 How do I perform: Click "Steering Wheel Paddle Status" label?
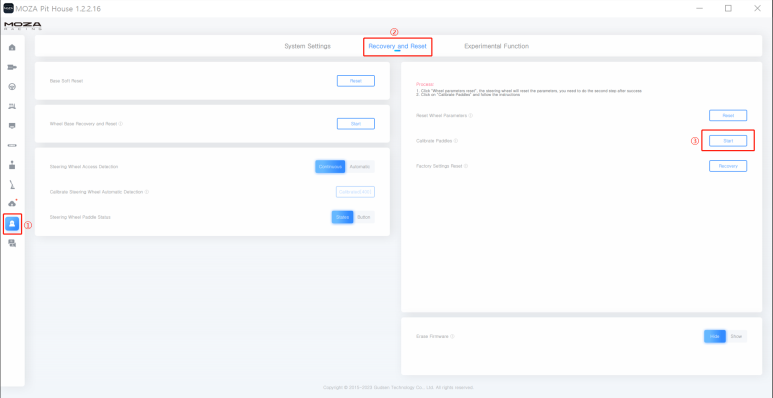tap(80, 217)
